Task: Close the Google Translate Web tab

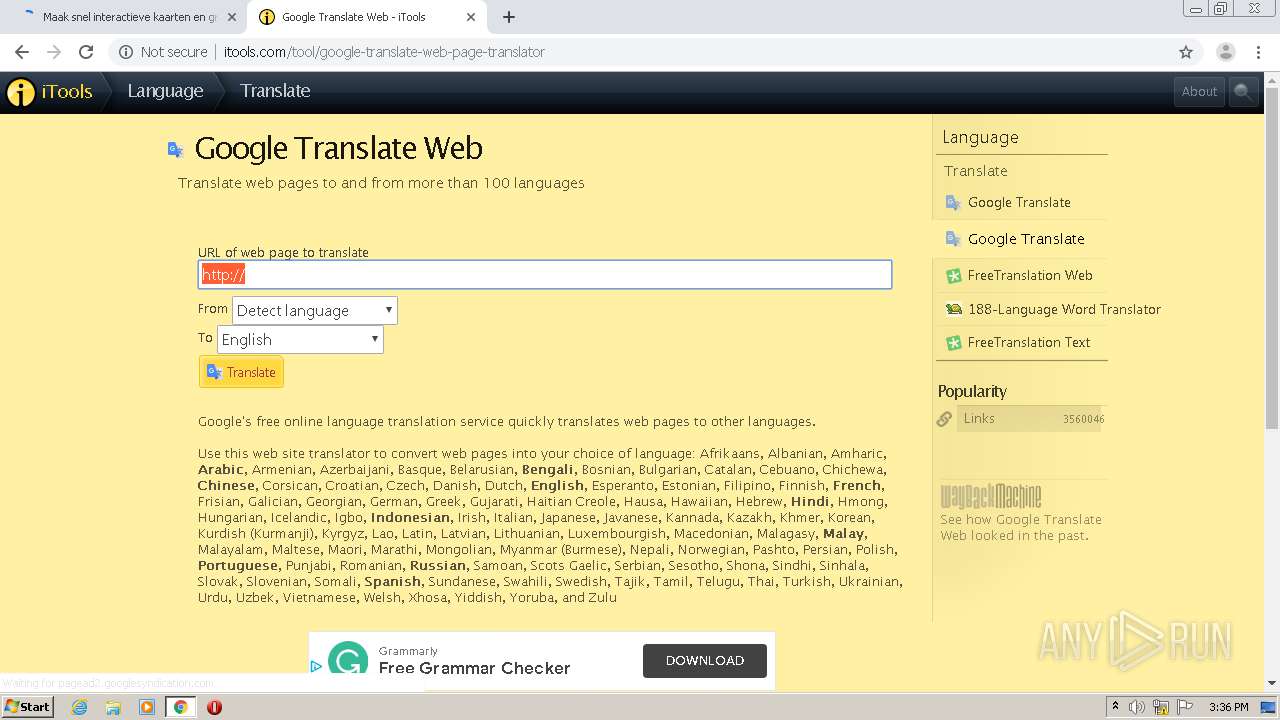Action: (x=471, y=17)
